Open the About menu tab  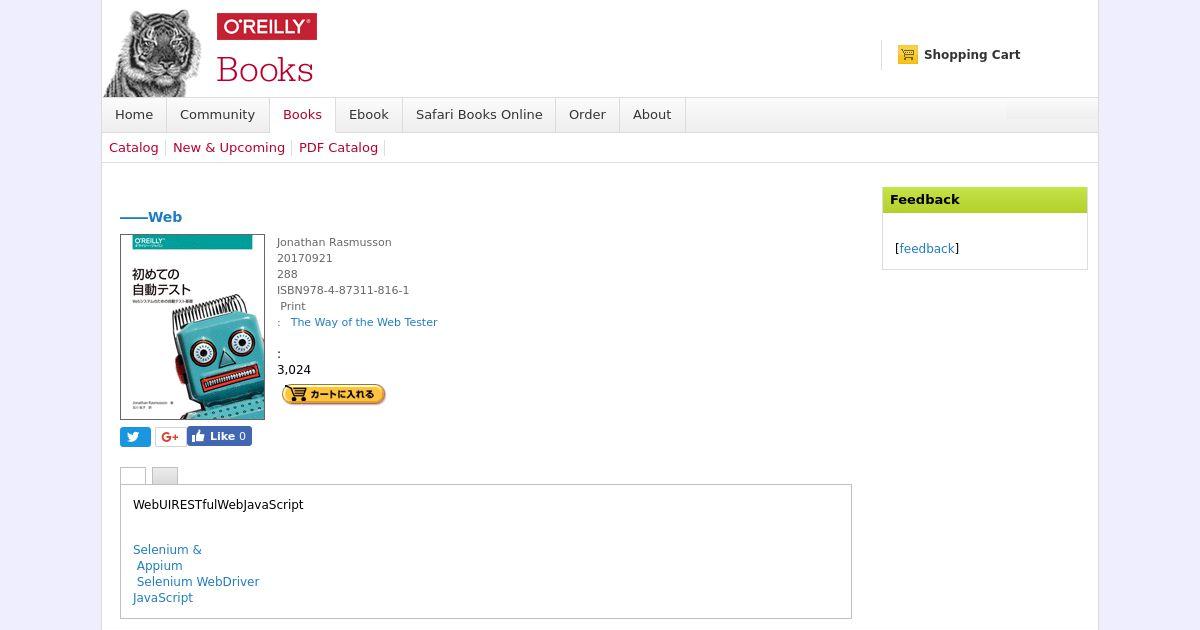pos(652,115)
